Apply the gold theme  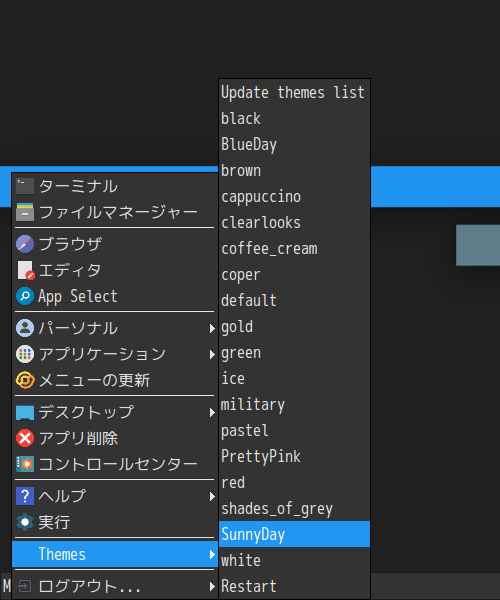294,327
